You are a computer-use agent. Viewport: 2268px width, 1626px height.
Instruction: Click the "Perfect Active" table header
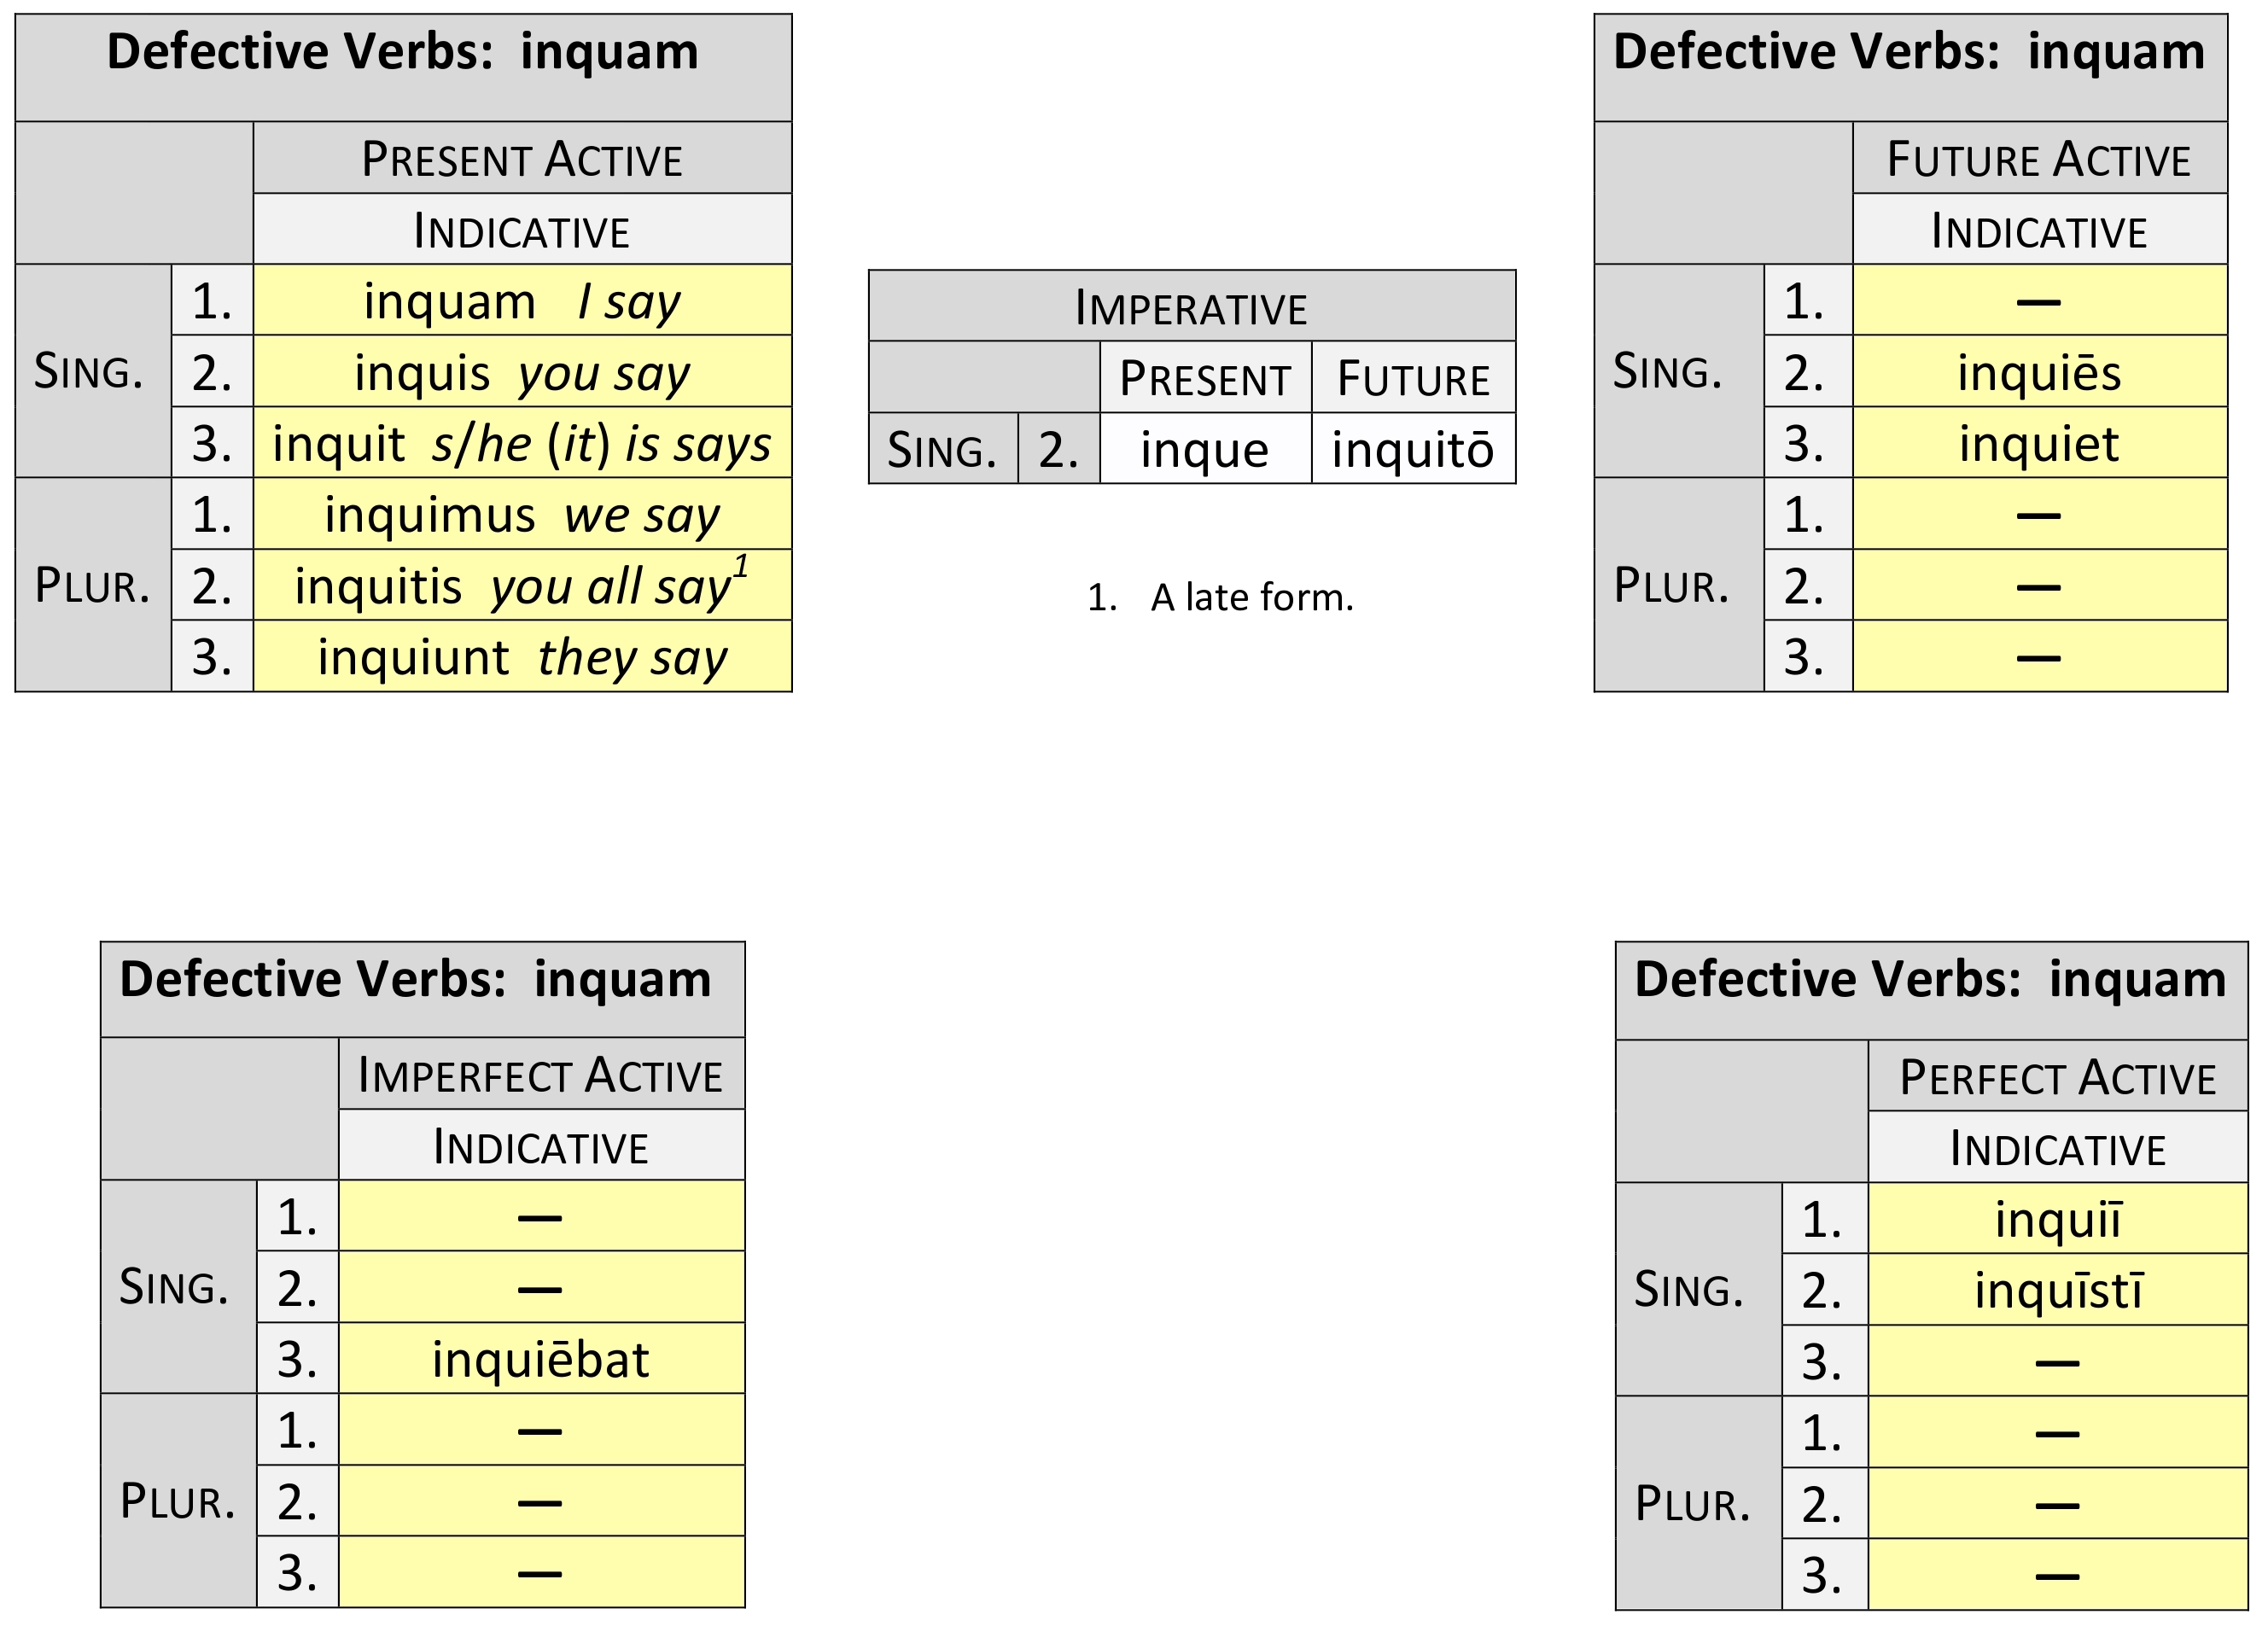(2057, 1077)
